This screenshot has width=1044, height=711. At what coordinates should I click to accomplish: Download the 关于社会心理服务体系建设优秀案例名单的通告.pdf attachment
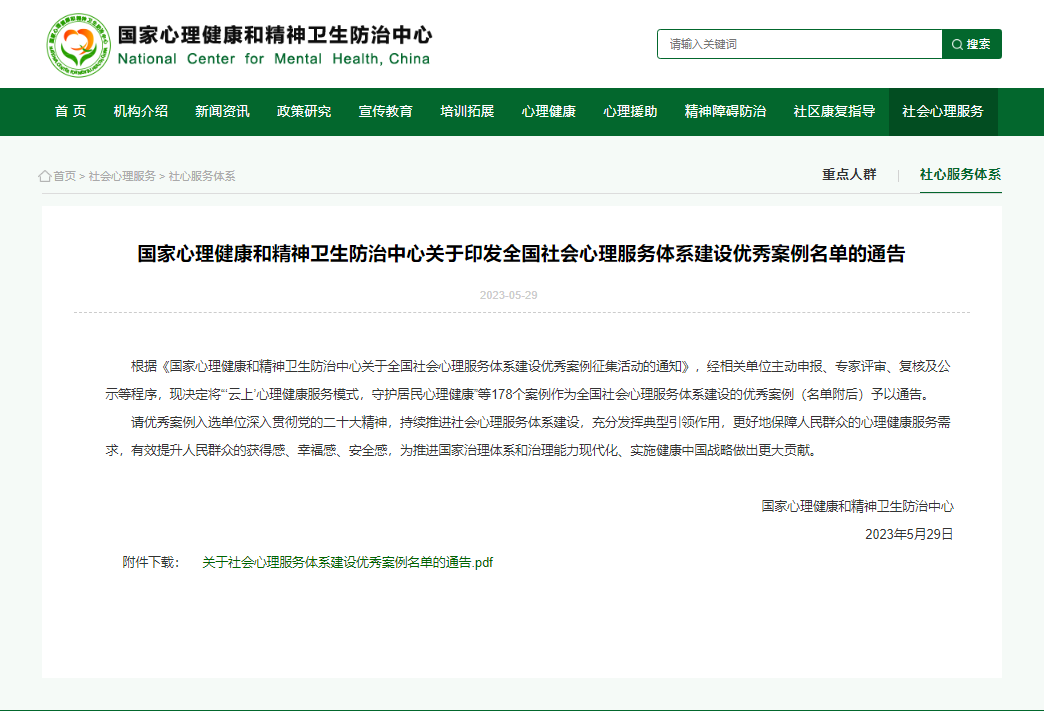point(347,562)
